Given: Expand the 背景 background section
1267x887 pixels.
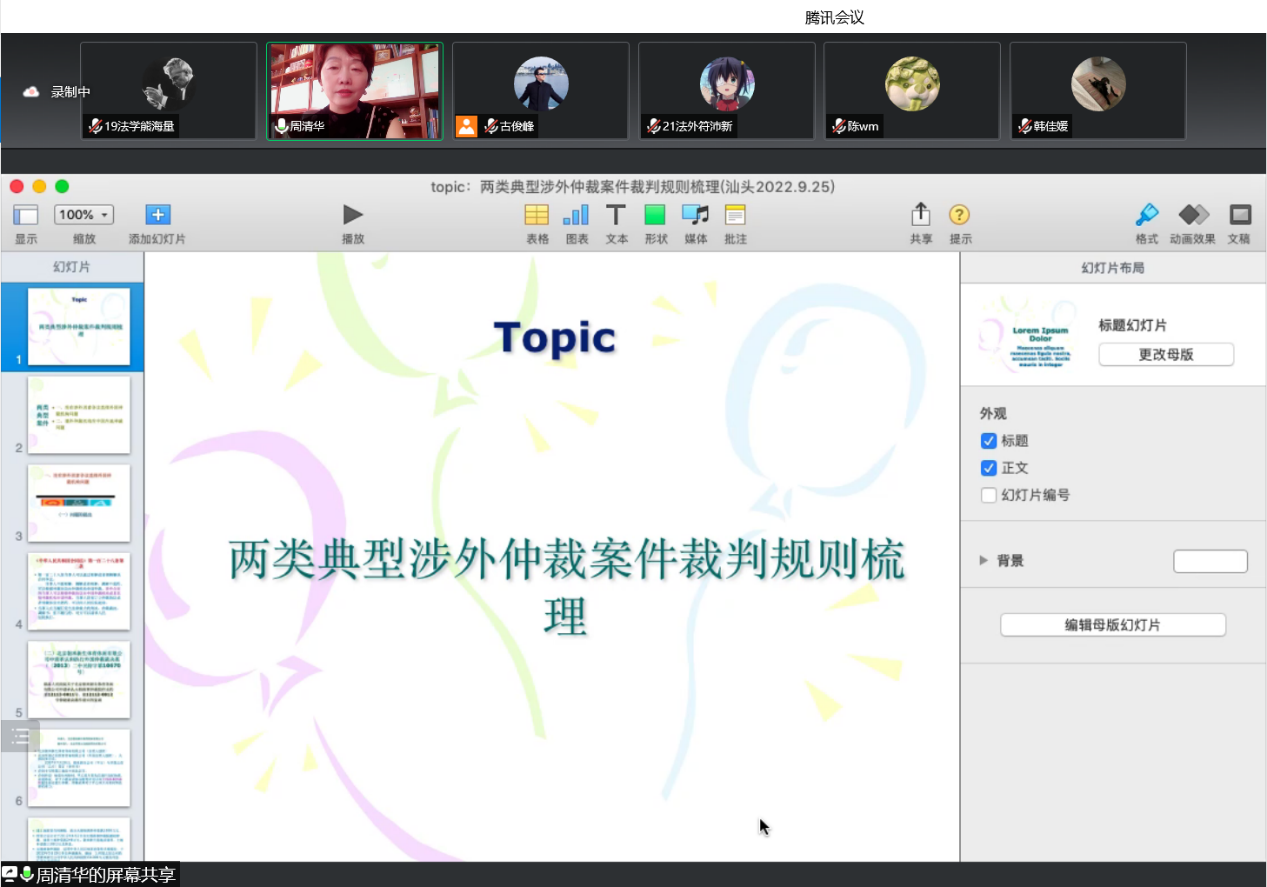Looking at the screenshot, I should tap(984, 561).
